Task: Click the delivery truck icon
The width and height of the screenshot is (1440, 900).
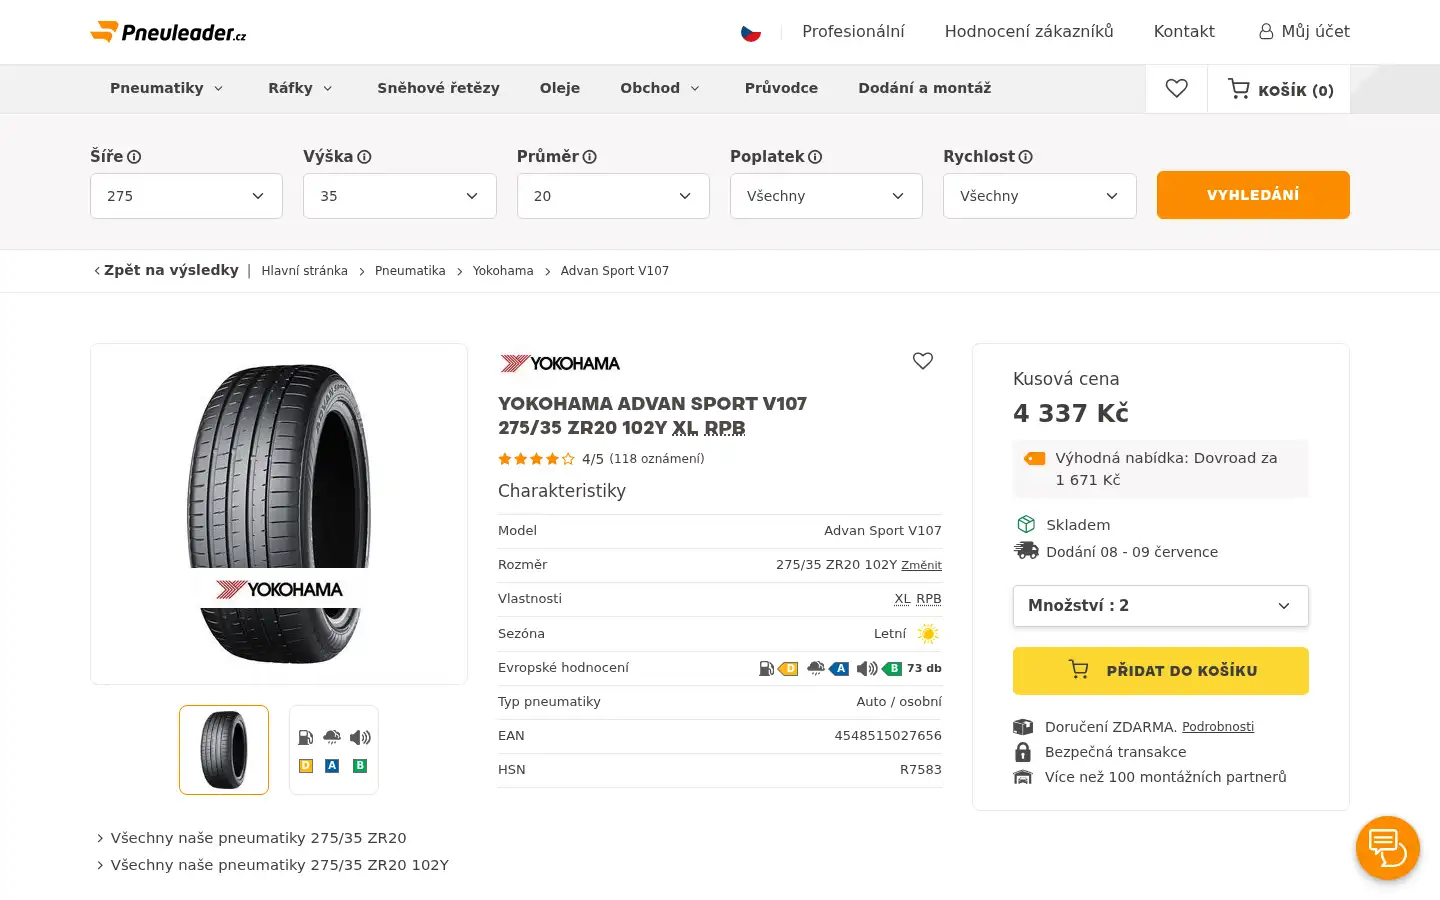Action: 1026,551
